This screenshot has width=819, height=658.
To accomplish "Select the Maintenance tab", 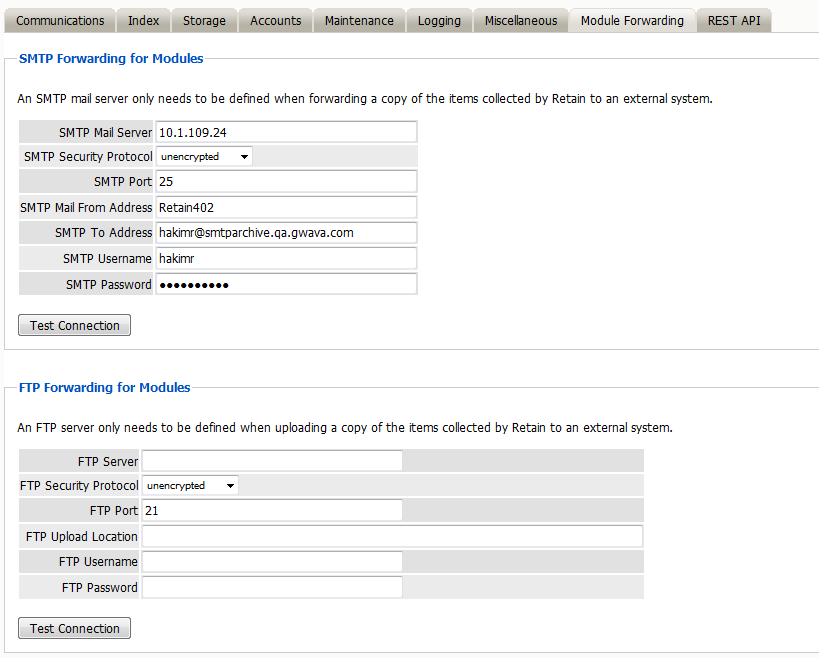I will (x=359, y=20).
